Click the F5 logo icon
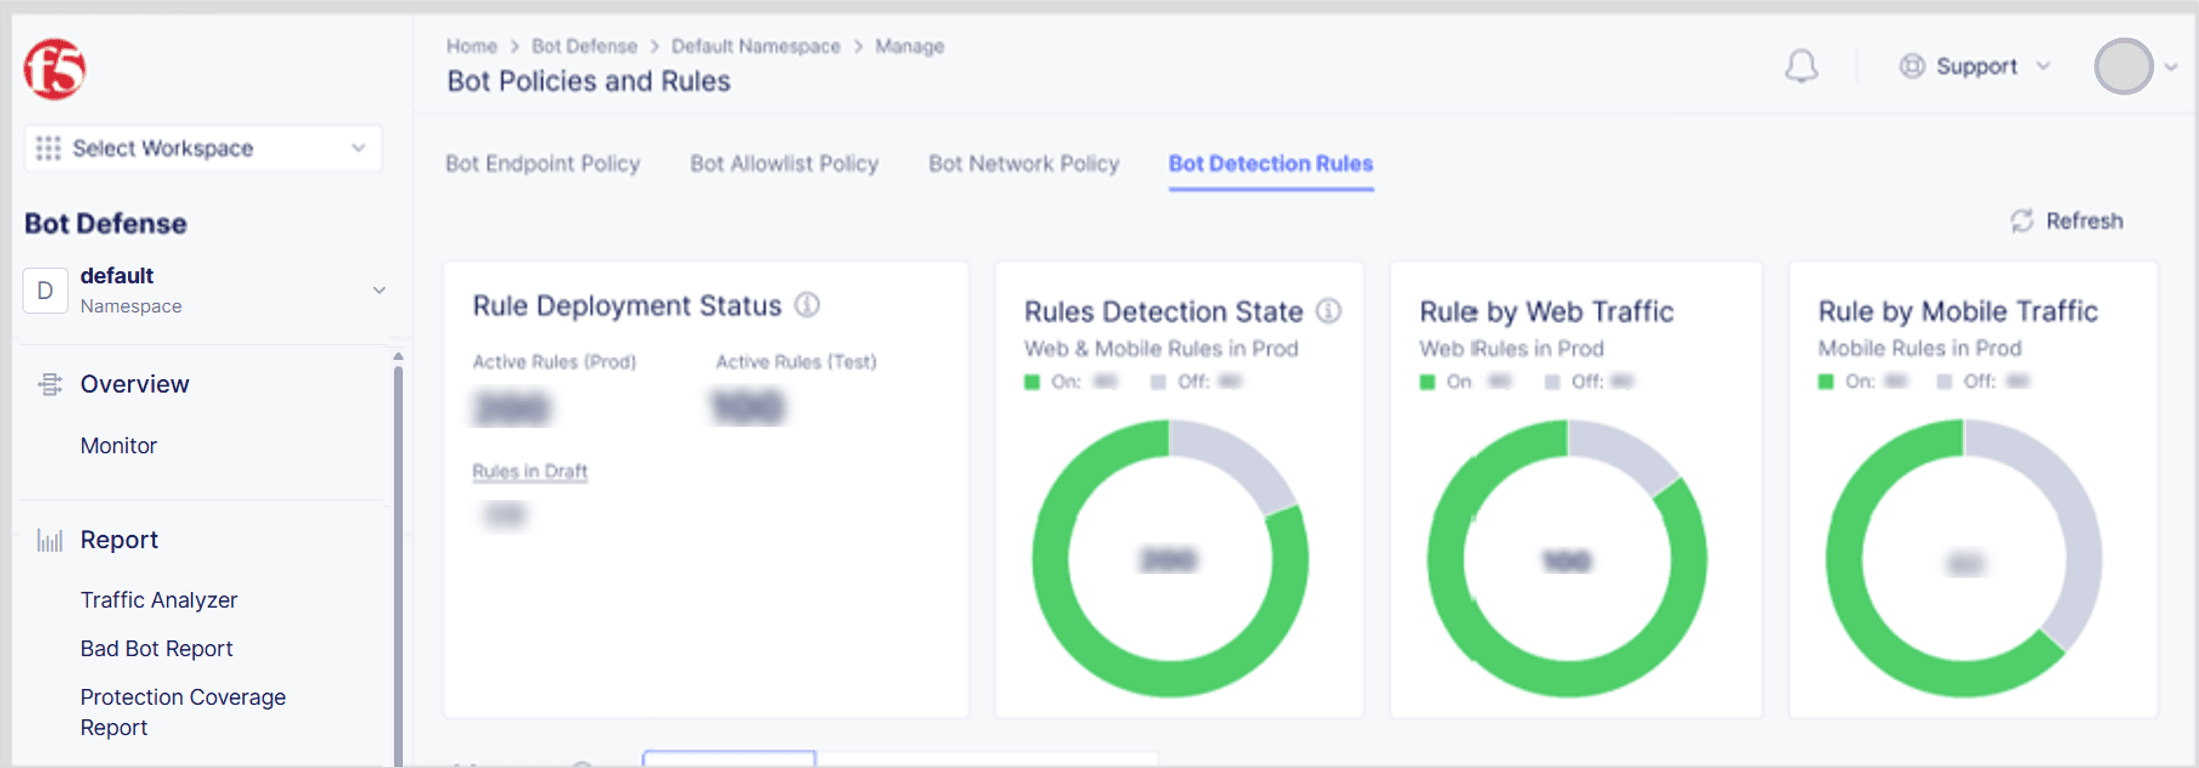The image size is (2199, 768). [55, 69]
